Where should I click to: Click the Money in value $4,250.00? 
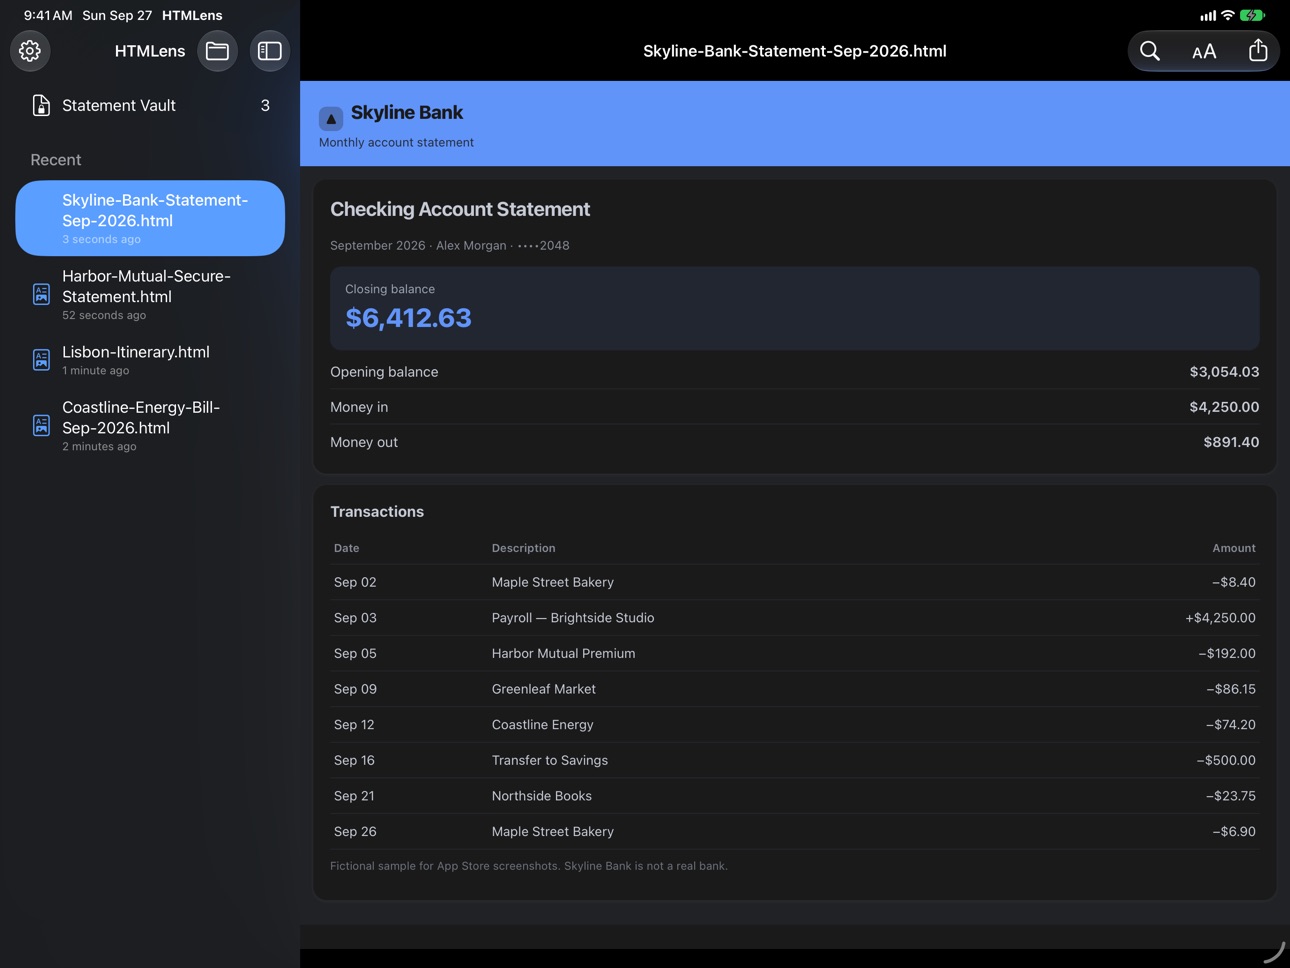1224,407
